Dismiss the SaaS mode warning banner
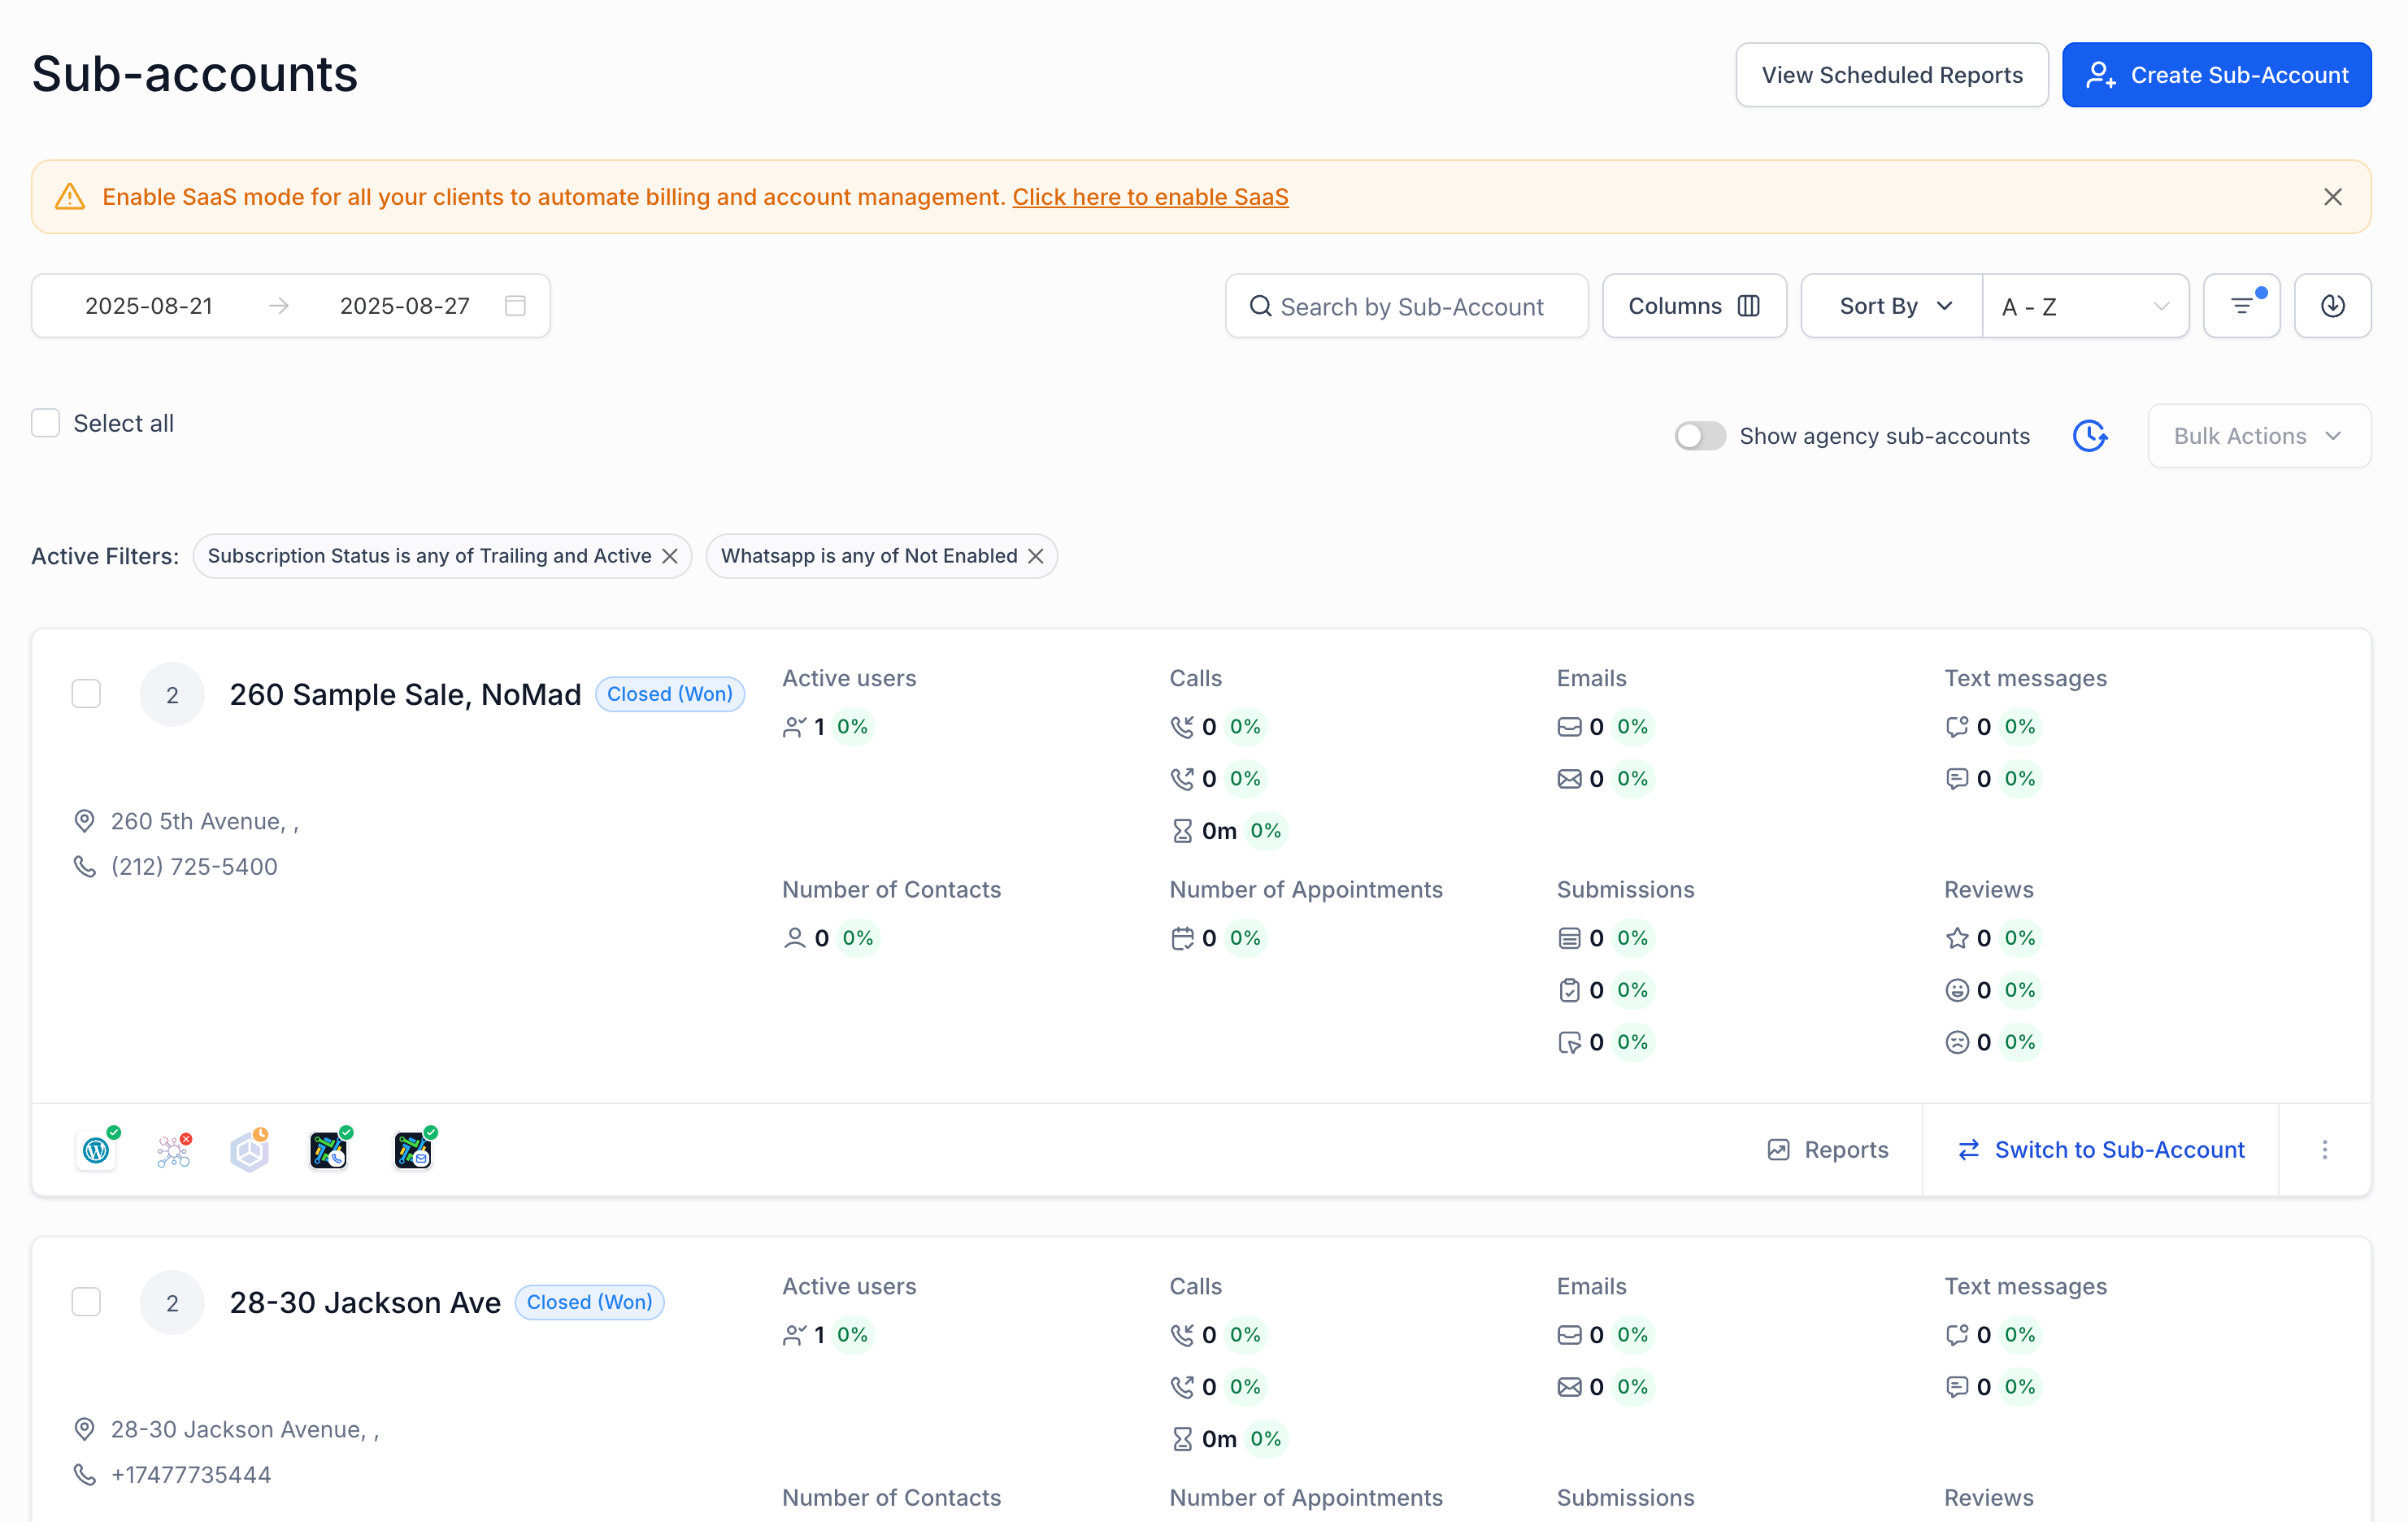Viewport: 2408px width, 1522px height. tap(2332, 197)
